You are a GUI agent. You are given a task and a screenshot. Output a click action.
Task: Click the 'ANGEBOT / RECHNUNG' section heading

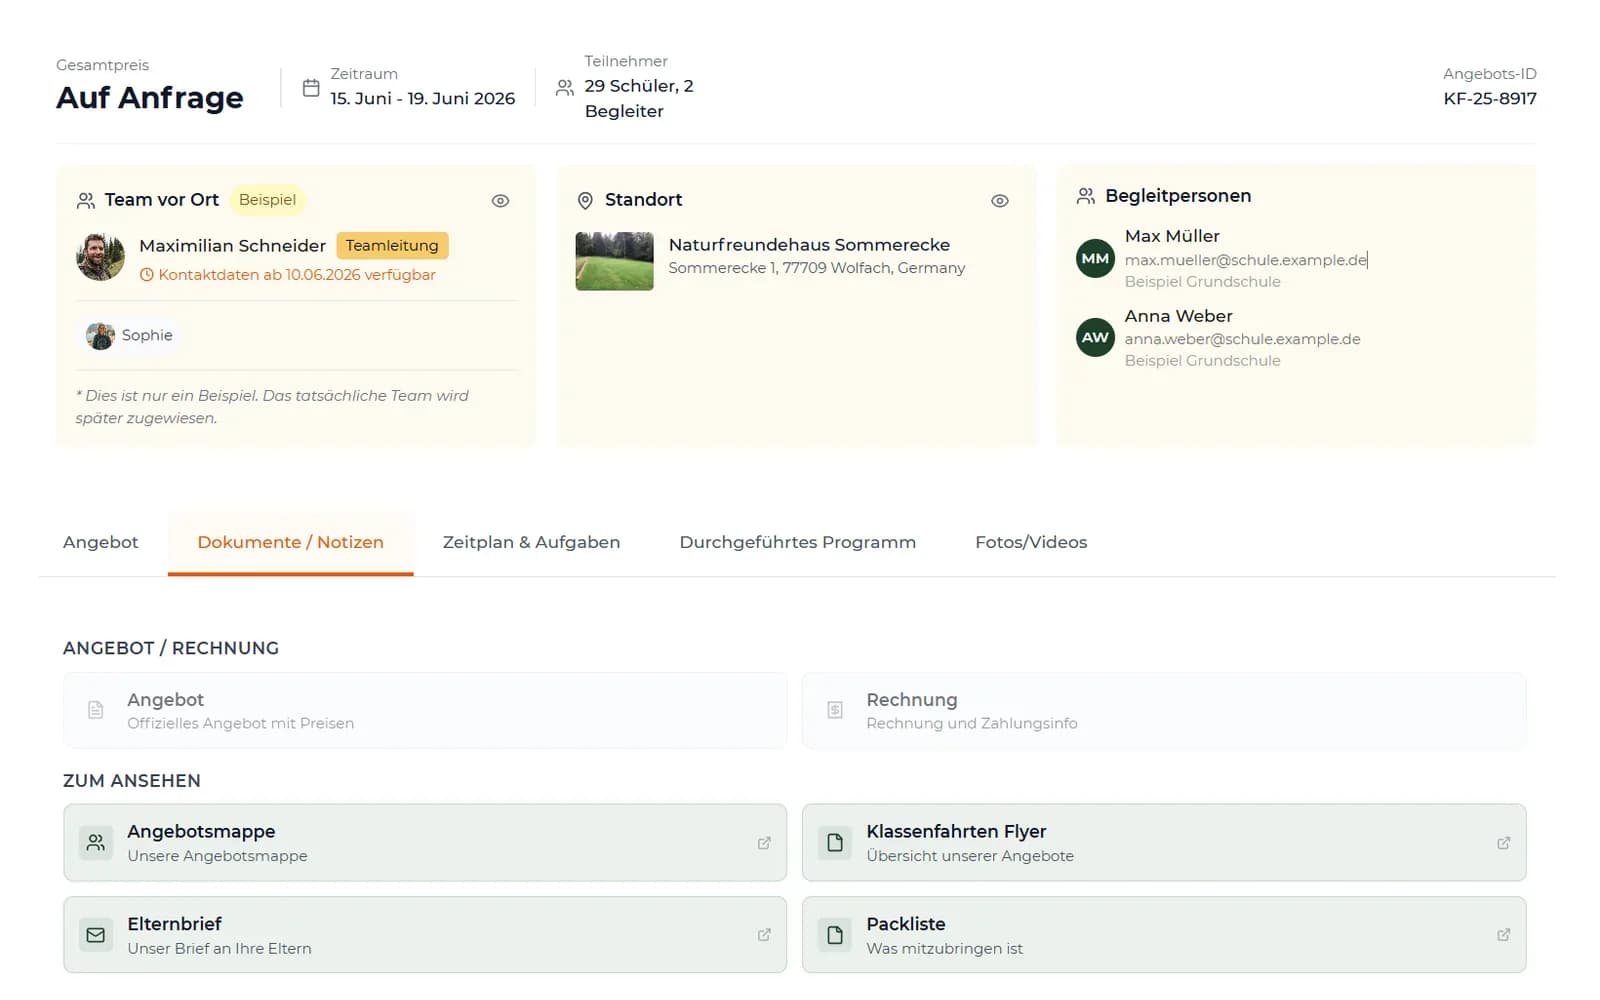click(171, 648)
